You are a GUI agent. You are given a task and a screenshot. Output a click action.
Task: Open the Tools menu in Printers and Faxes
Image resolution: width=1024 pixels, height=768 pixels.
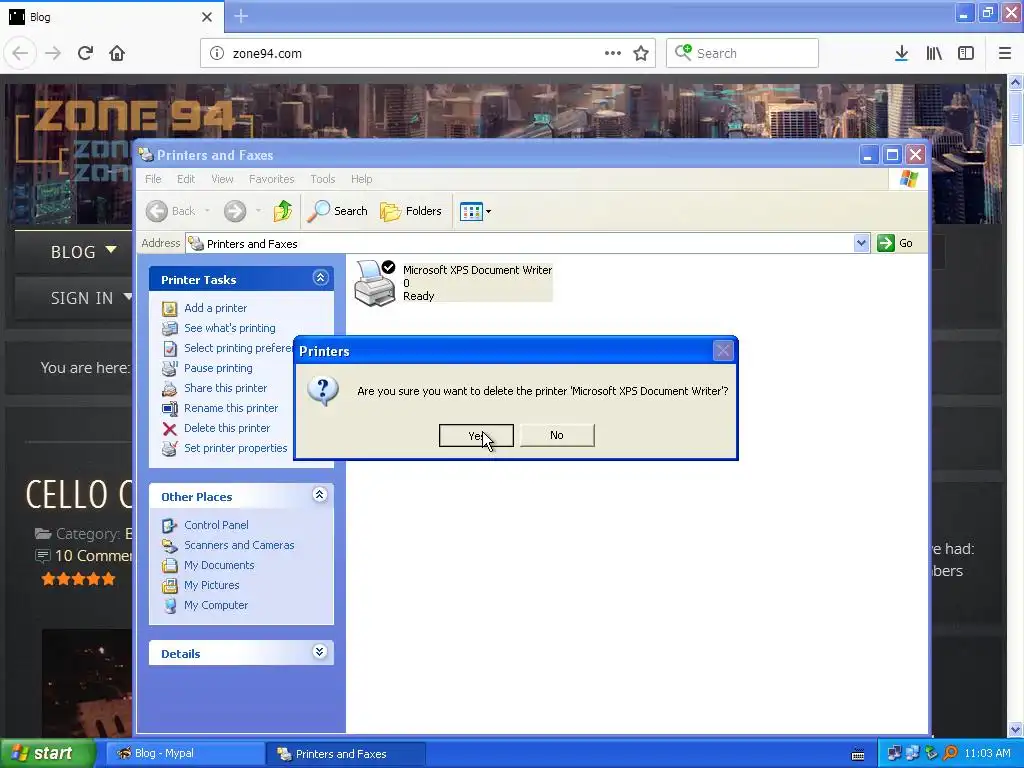pyautogui.click(x=323, y=179)
